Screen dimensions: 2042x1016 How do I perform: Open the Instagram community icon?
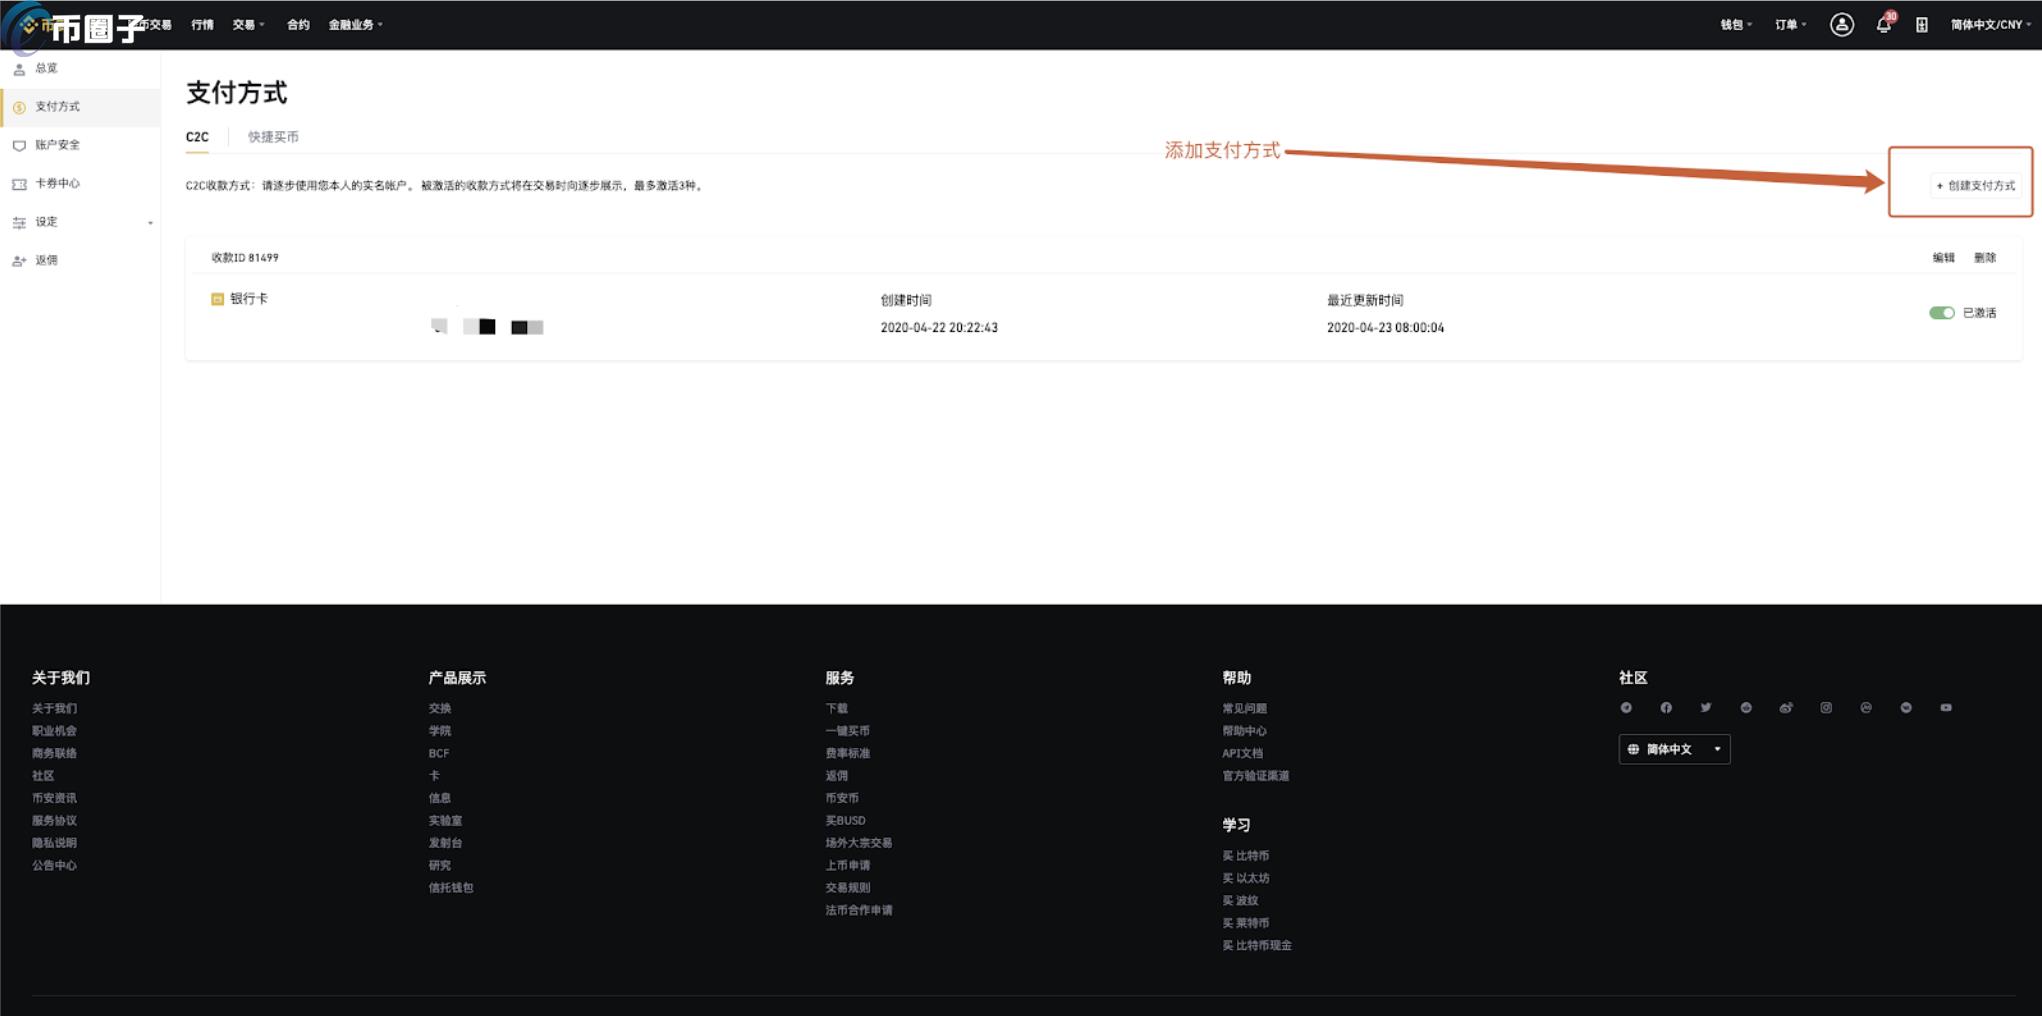click(x=1826, y=708)
